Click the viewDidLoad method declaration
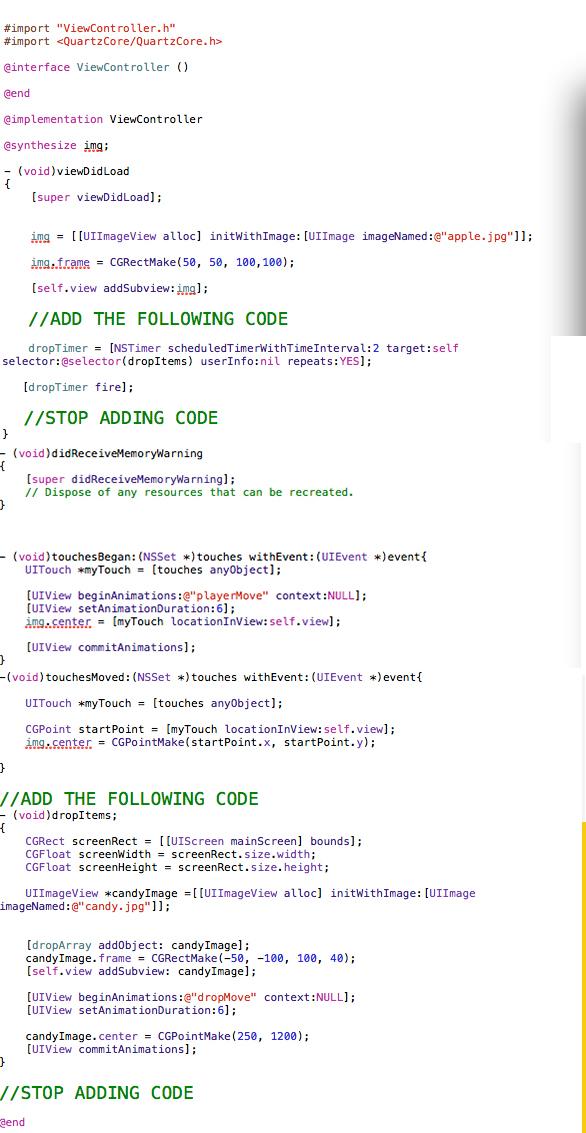 pyautogui.click(x=66, y=171)
